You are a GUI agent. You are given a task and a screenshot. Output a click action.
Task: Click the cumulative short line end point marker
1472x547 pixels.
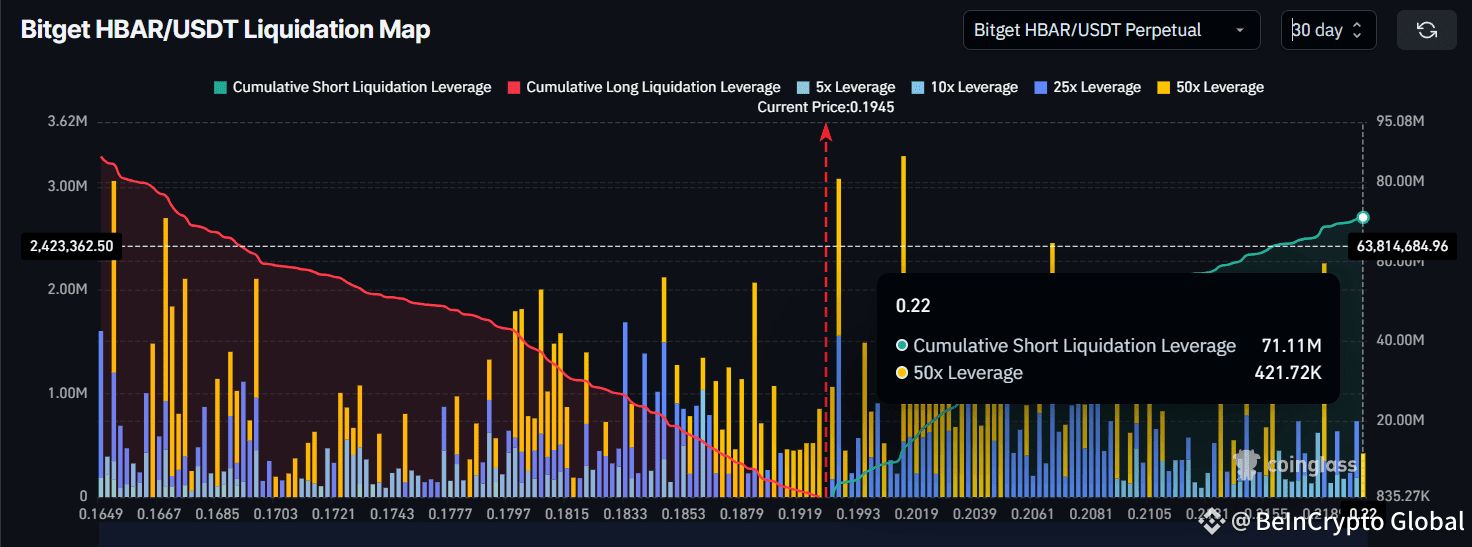tap(1362, 217)
